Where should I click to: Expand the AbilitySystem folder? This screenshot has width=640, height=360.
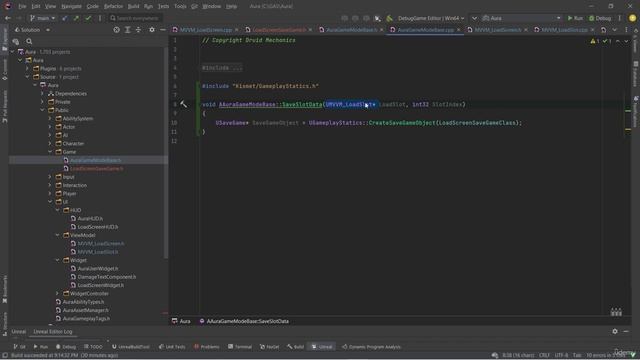coord(50,118)
